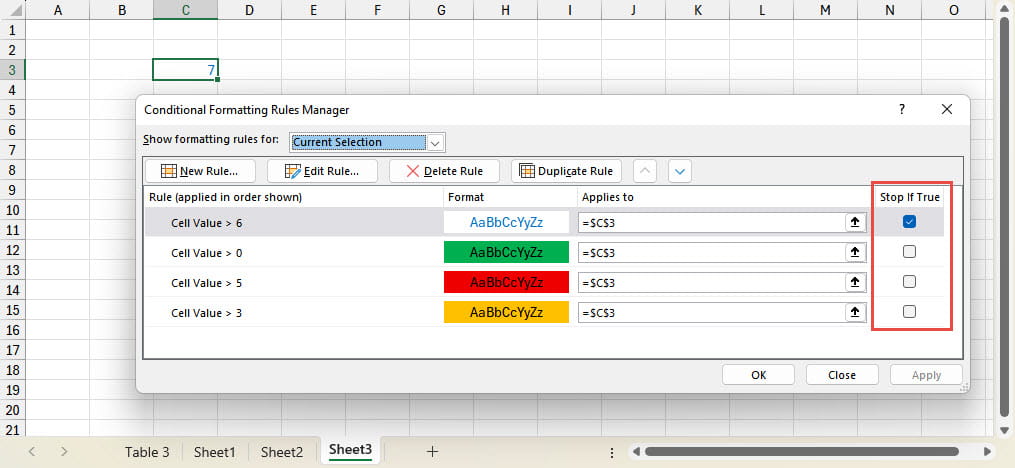Click the New Rule button
The height and width of the screenshot is (468, 1015).
pos(200,171)
